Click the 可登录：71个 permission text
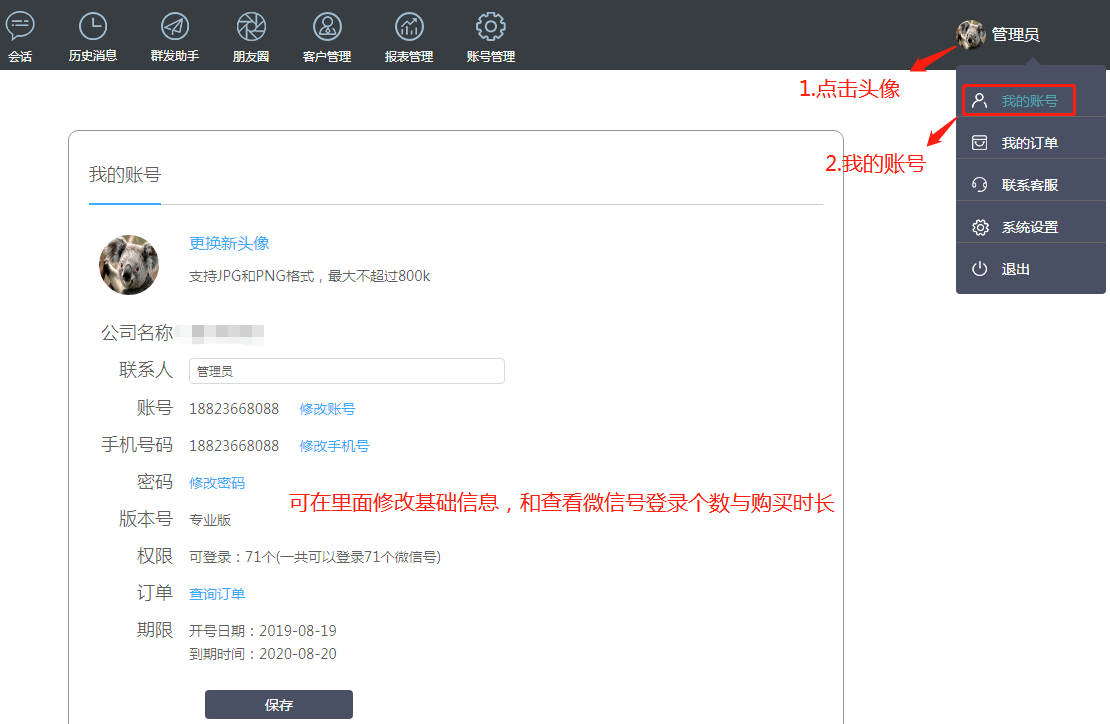1110x724 pixels. [315, 557]
